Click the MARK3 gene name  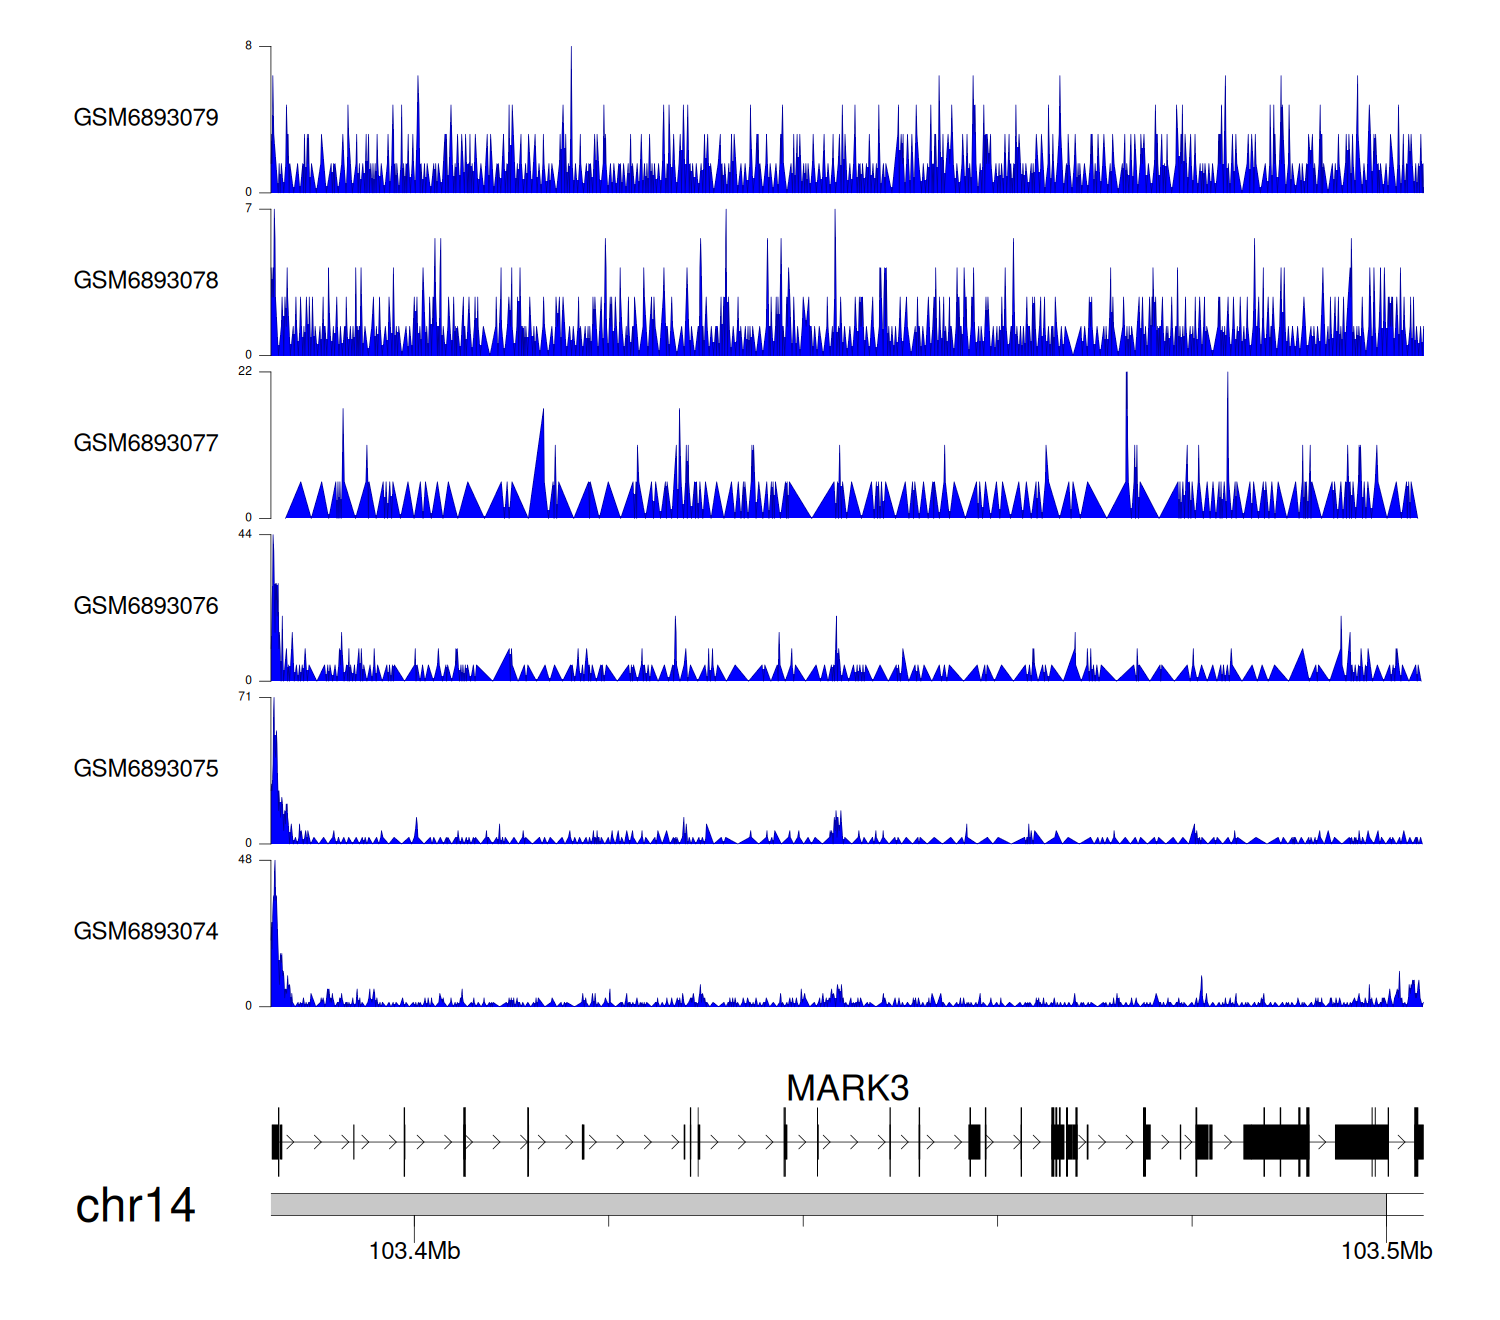[x=847, y=1088]
